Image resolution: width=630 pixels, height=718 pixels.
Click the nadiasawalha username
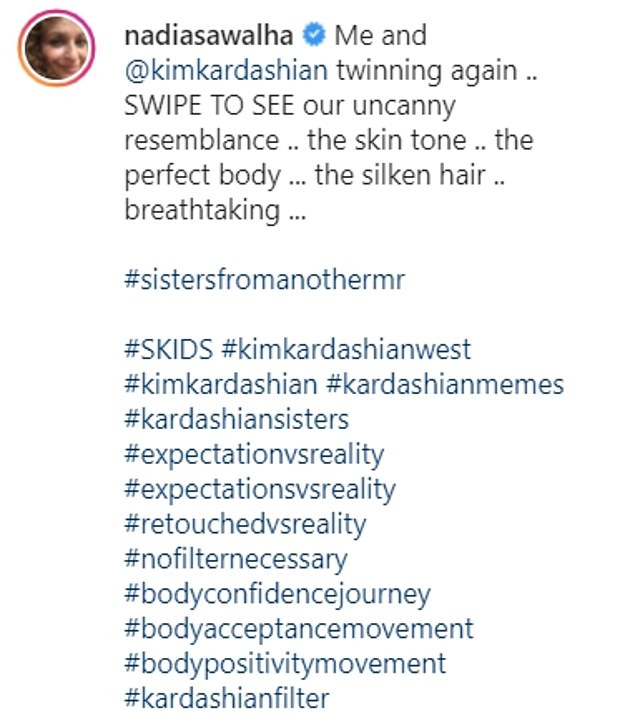(x=209, y=36)
